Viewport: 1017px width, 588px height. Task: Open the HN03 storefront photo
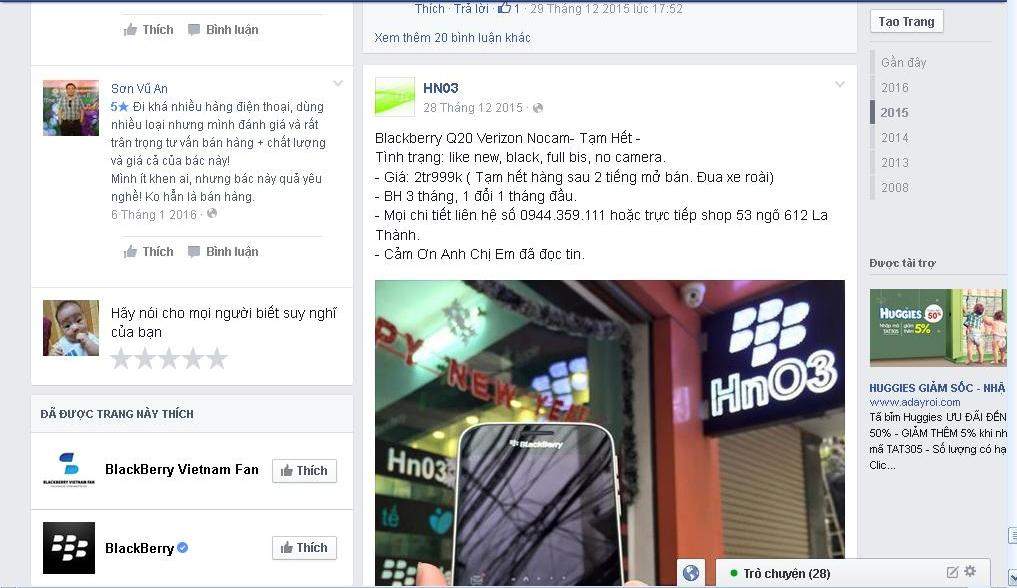[610, 432]
